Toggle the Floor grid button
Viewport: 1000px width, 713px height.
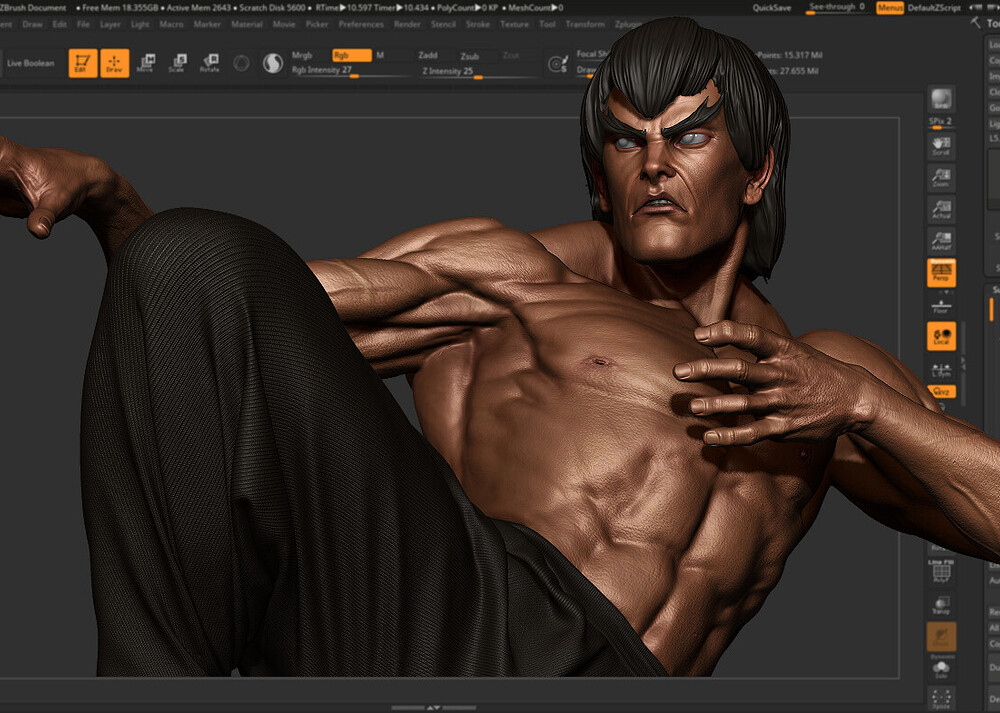tap(941, 307)
